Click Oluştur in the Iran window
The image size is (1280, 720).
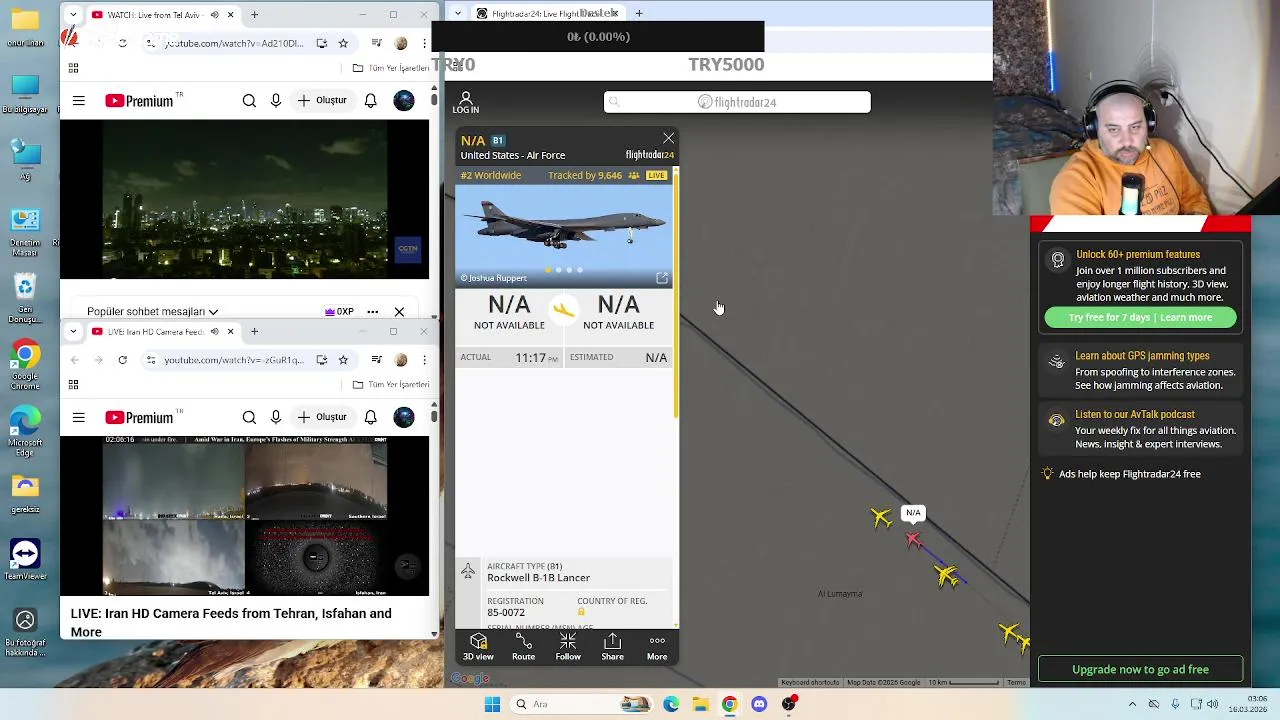point(322,417)
